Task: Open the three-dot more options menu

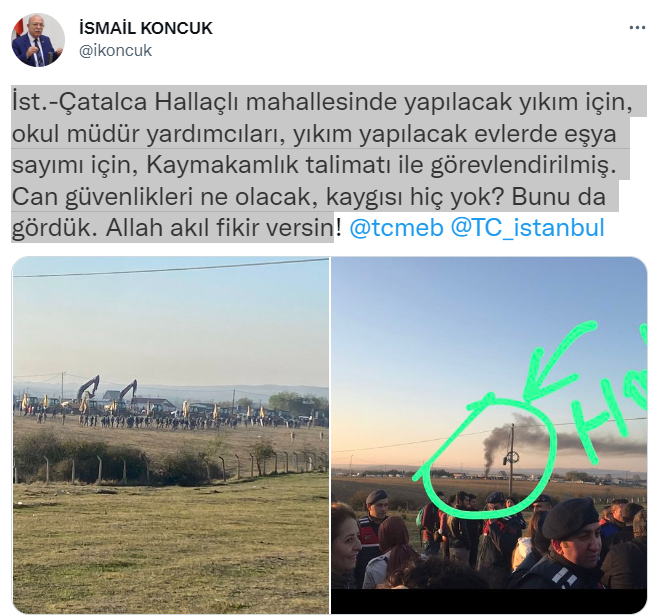Action: click(x=637, y=28)
